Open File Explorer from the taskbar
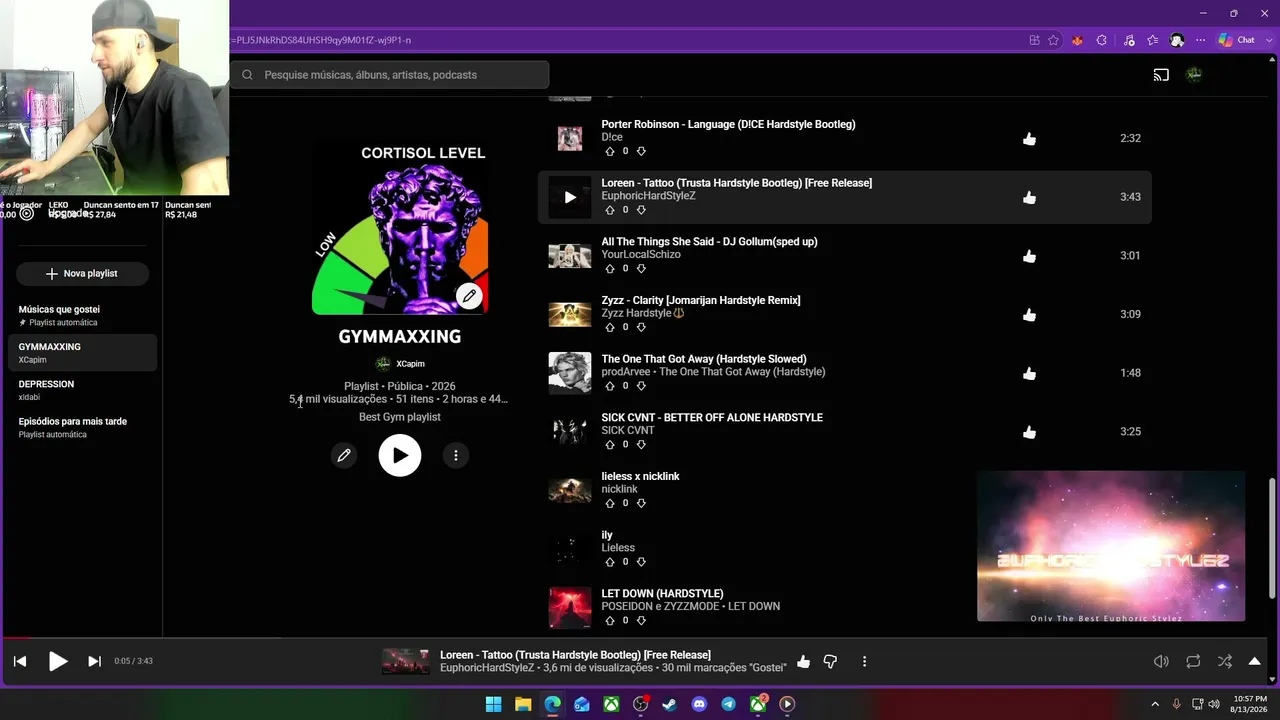1280x720 pixels. tap(523, 704)
